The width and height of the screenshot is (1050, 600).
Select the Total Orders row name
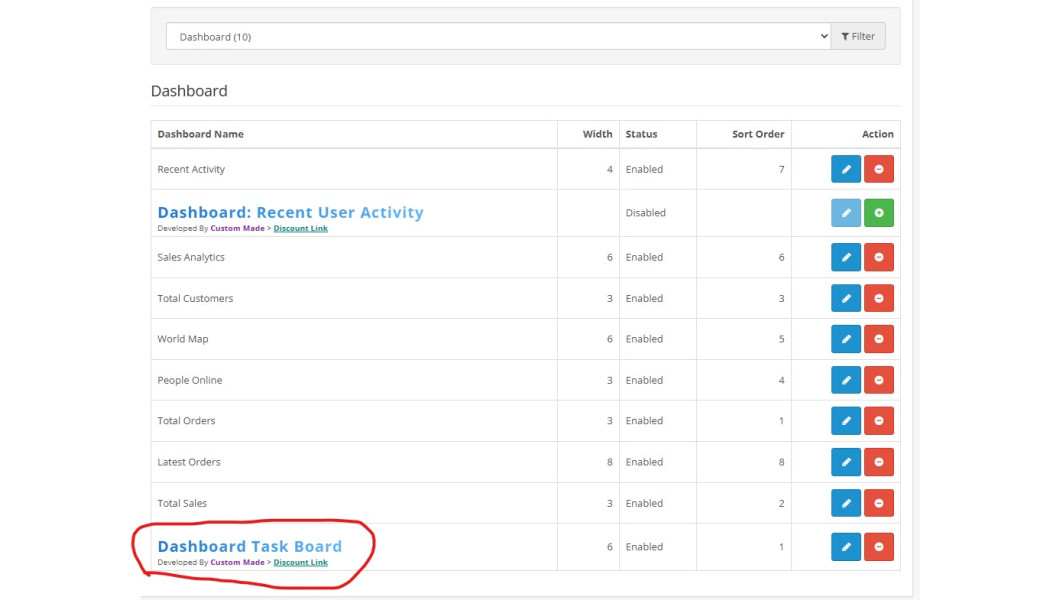pos(186,421)
